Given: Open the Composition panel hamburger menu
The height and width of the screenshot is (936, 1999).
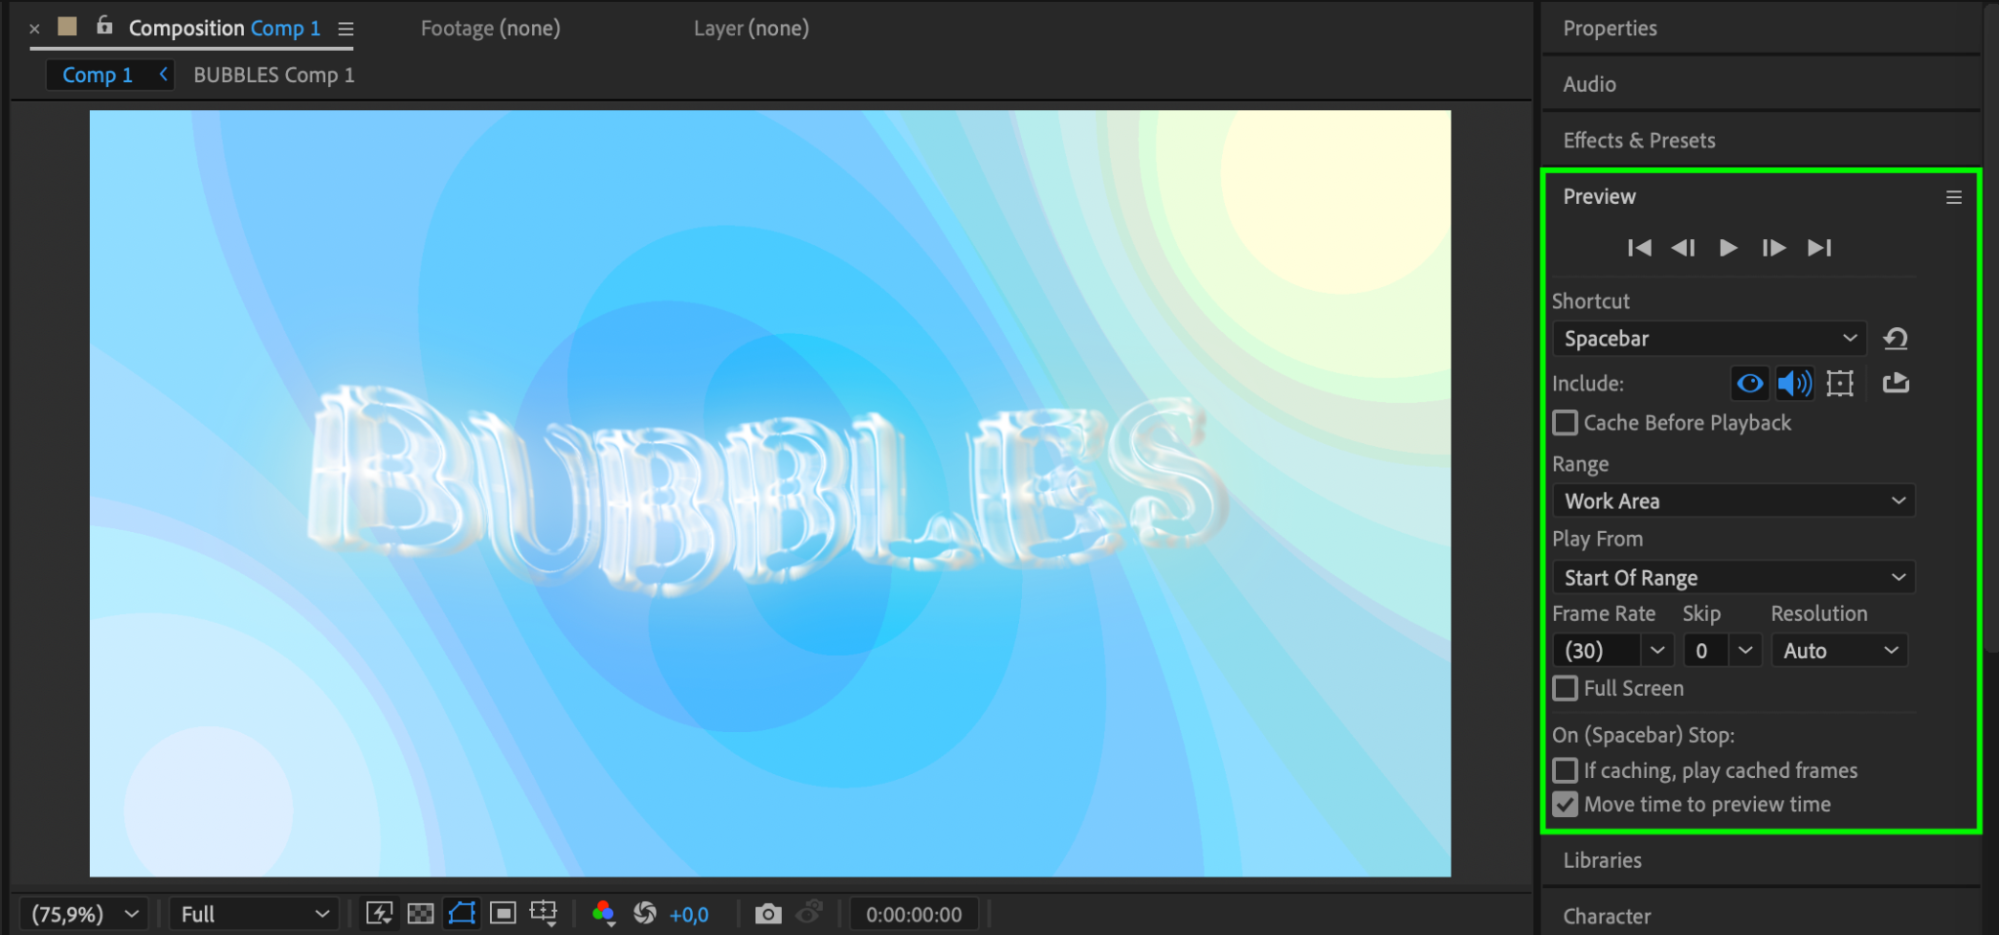Looking at the screenshot, I should click(346, 29).
